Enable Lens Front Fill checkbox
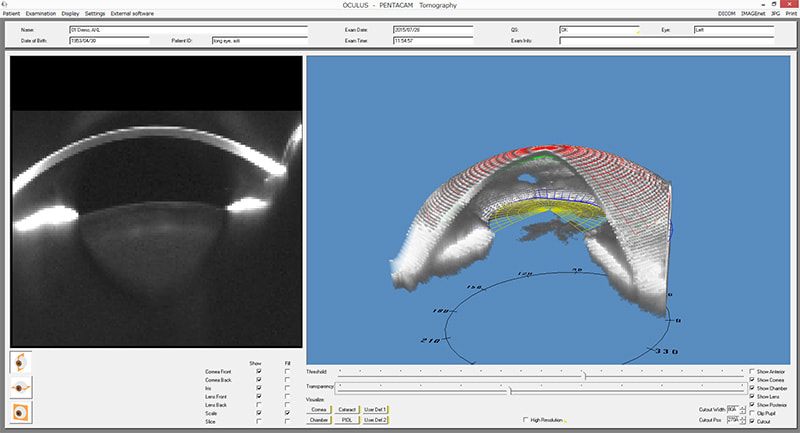 tap(287, 396)
